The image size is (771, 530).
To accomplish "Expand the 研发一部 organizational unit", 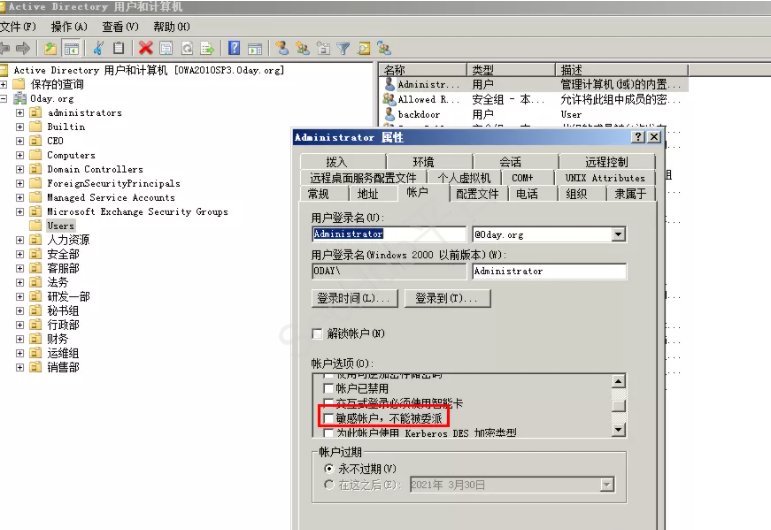I will (x=20, y=297).
